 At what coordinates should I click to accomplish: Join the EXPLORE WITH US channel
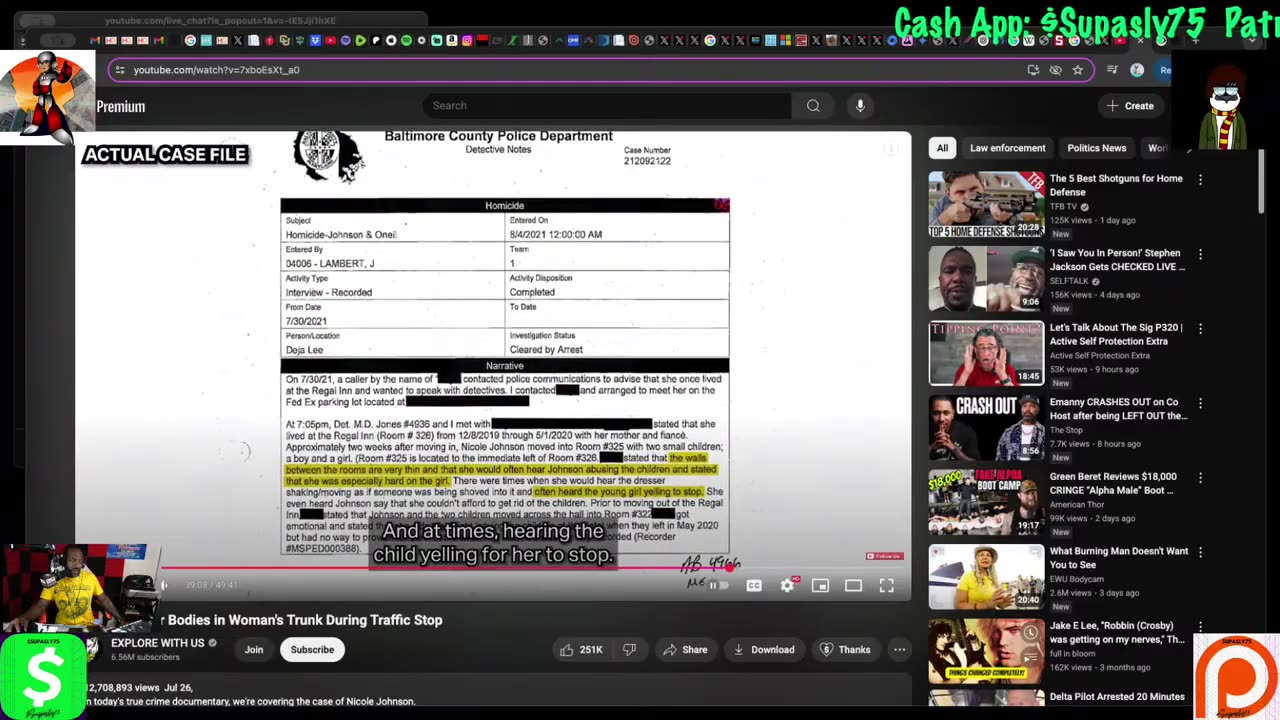(x=254, y=650)
